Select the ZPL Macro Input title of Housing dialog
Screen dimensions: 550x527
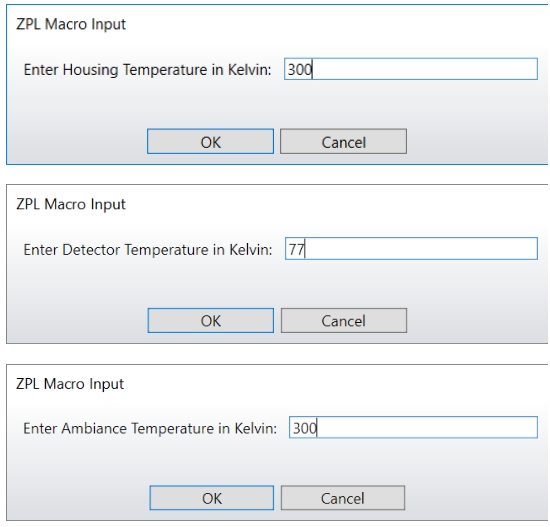tap(71, 24)
